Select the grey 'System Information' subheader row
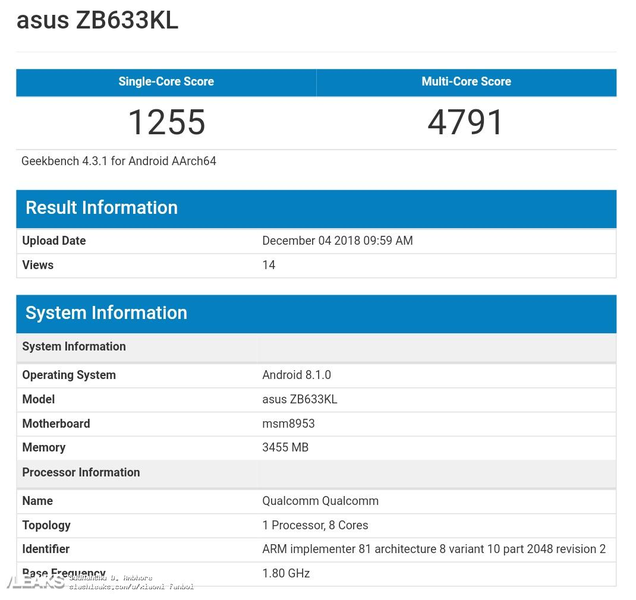This screenshot has height=600, width=636. tap(316, 347)
